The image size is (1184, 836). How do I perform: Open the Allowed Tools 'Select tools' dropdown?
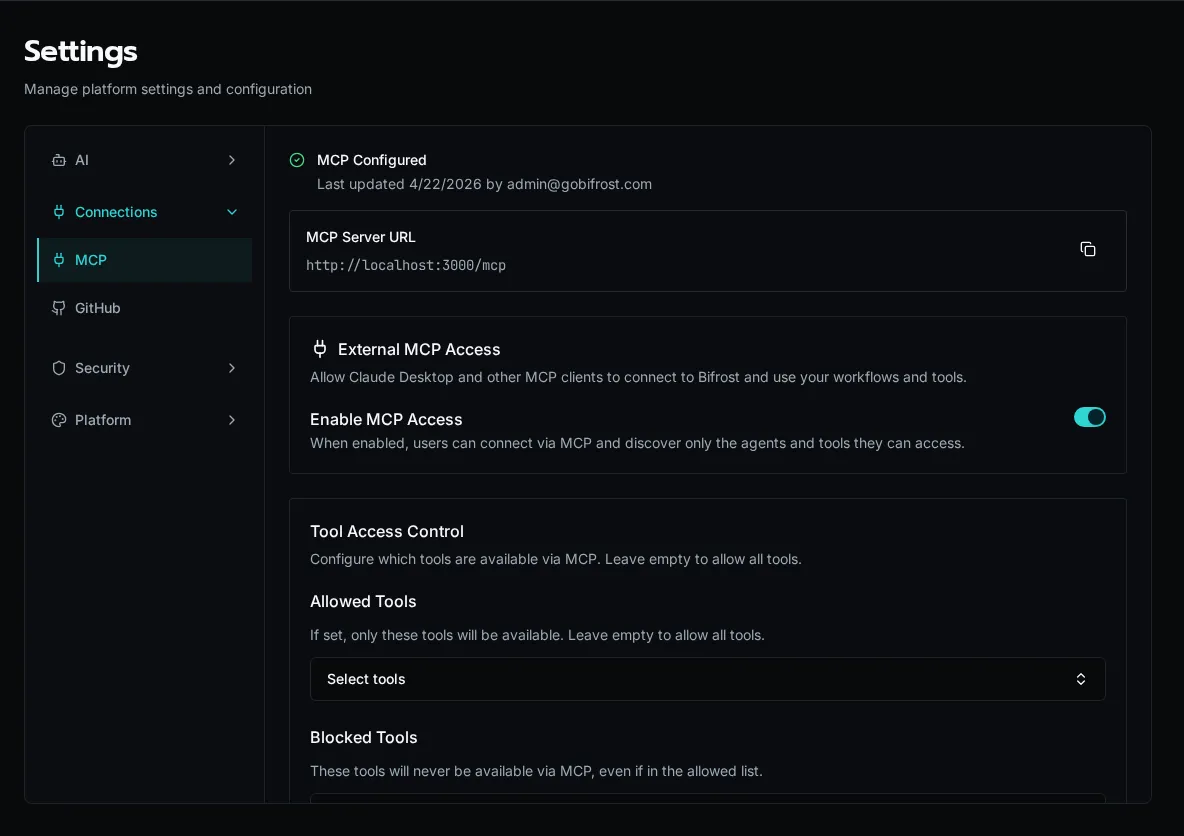tap(708, 679)
